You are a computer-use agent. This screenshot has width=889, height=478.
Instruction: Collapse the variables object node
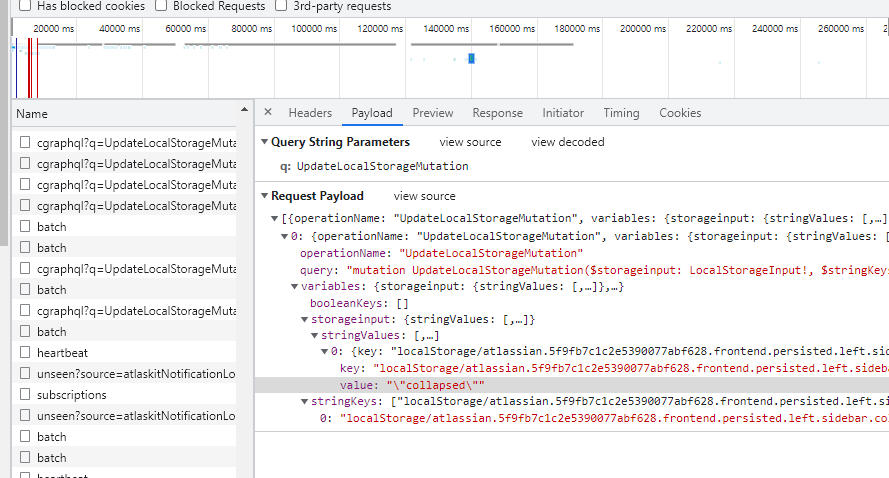click(x=295, y=286)
